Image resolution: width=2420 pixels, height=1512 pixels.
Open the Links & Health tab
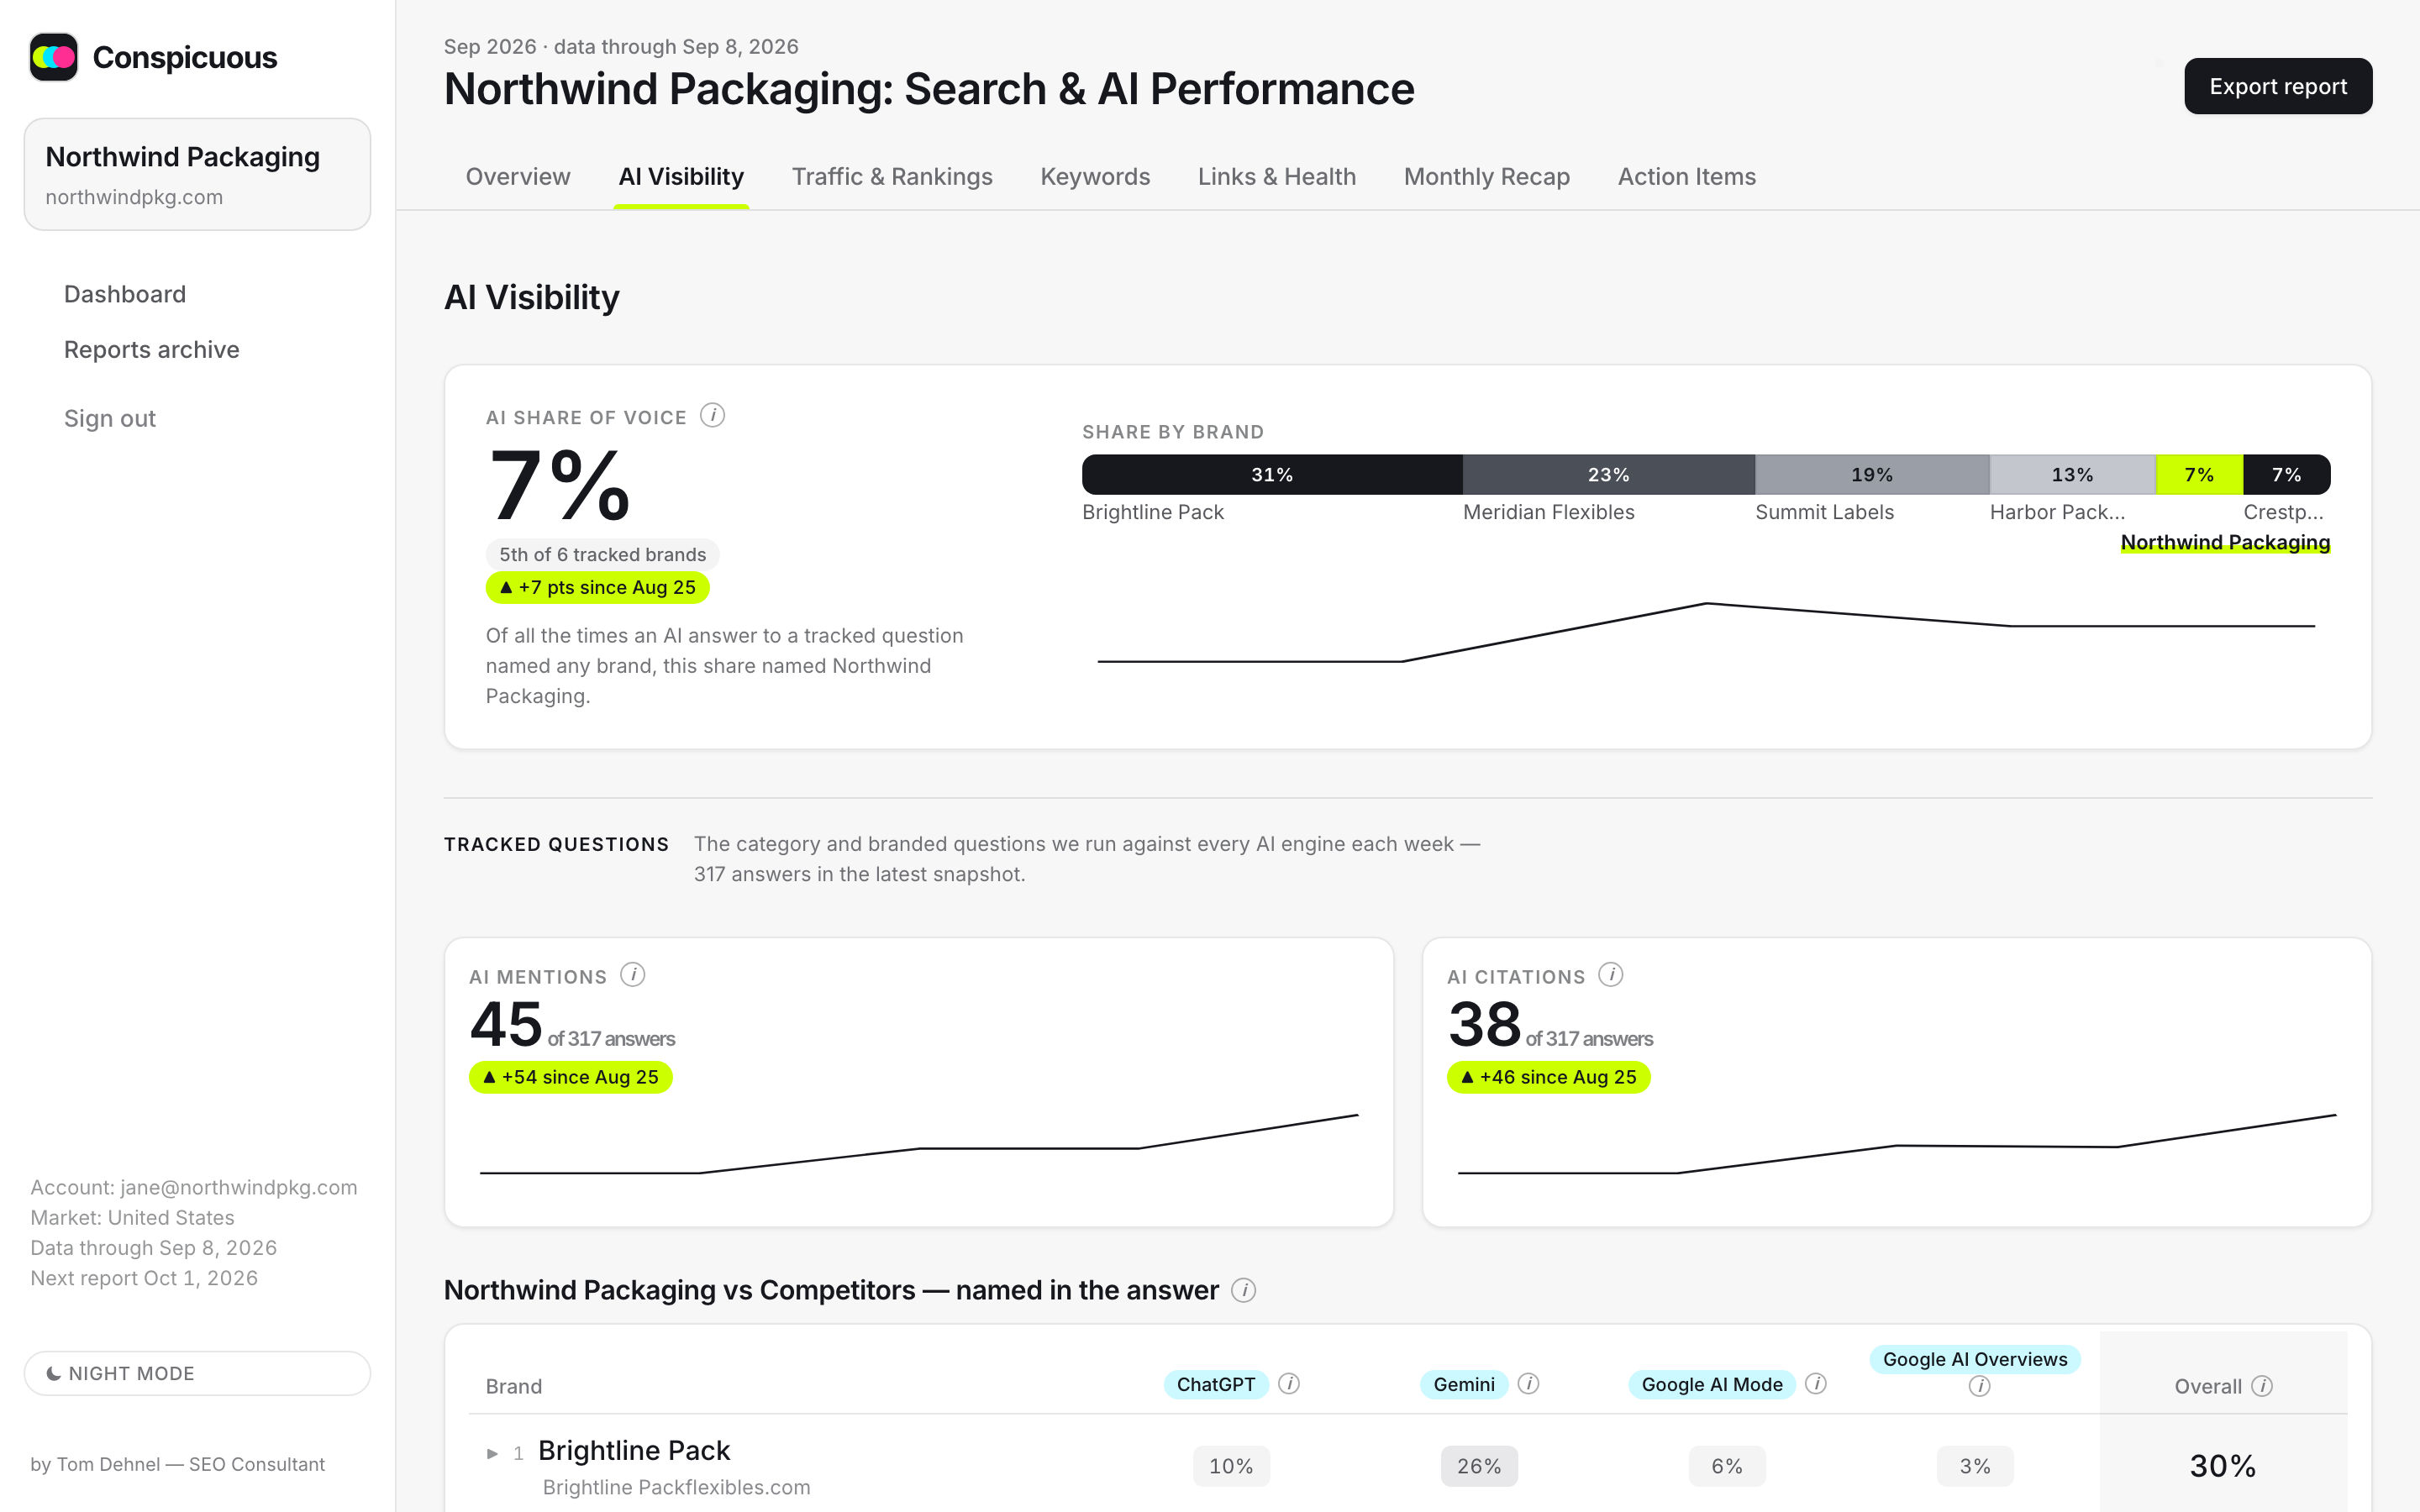coord(1277,177)
